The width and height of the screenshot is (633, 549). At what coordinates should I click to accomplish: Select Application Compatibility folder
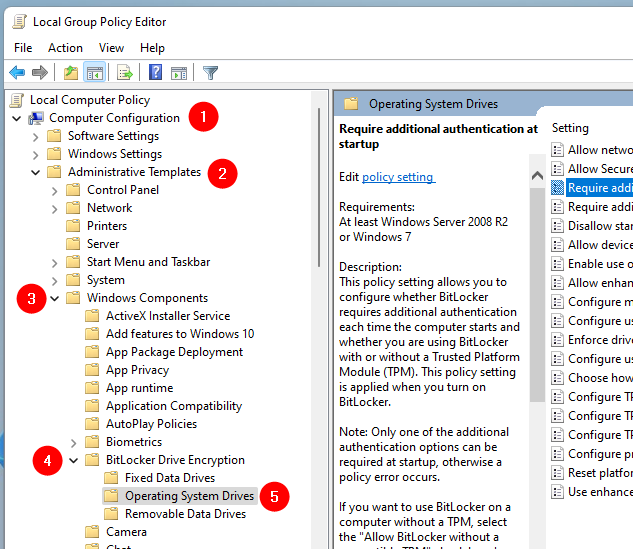(x=174, y=406)
